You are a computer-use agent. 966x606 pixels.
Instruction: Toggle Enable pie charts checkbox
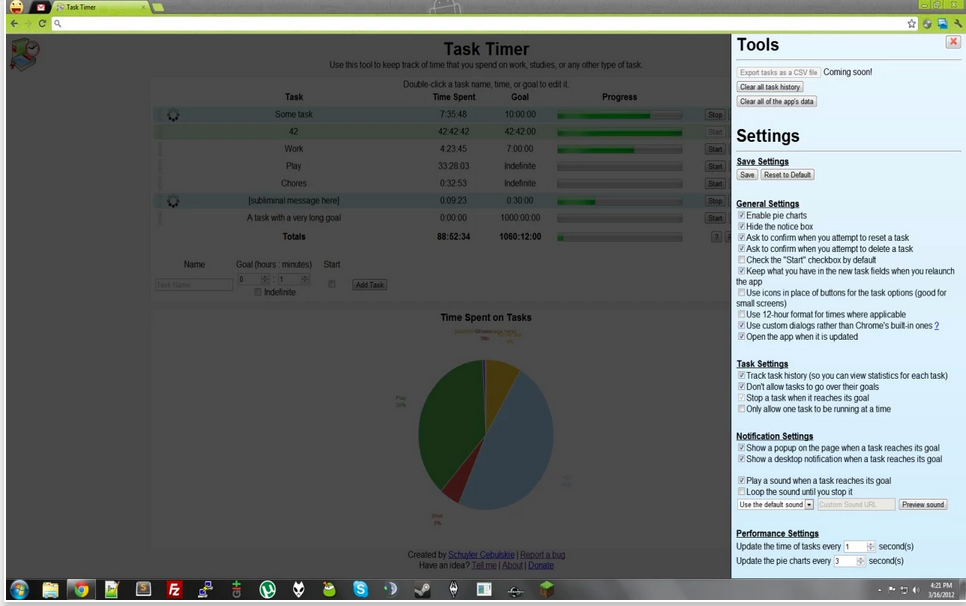[742, 215]
